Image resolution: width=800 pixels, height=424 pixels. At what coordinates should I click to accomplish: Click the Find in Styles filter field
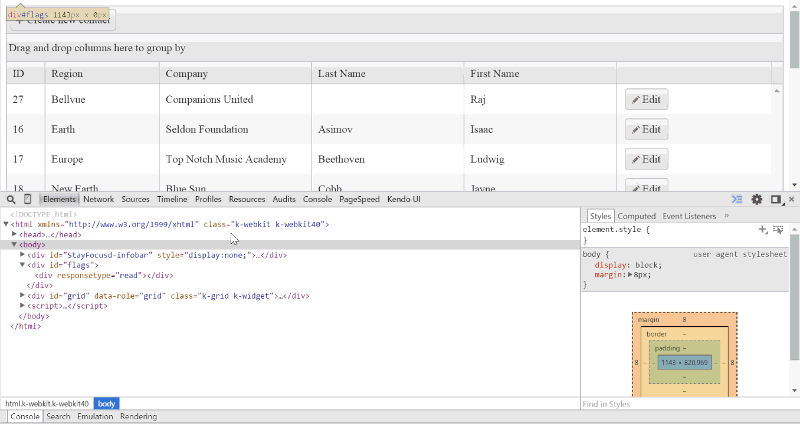pyautogui.click(x=686, y=404)
